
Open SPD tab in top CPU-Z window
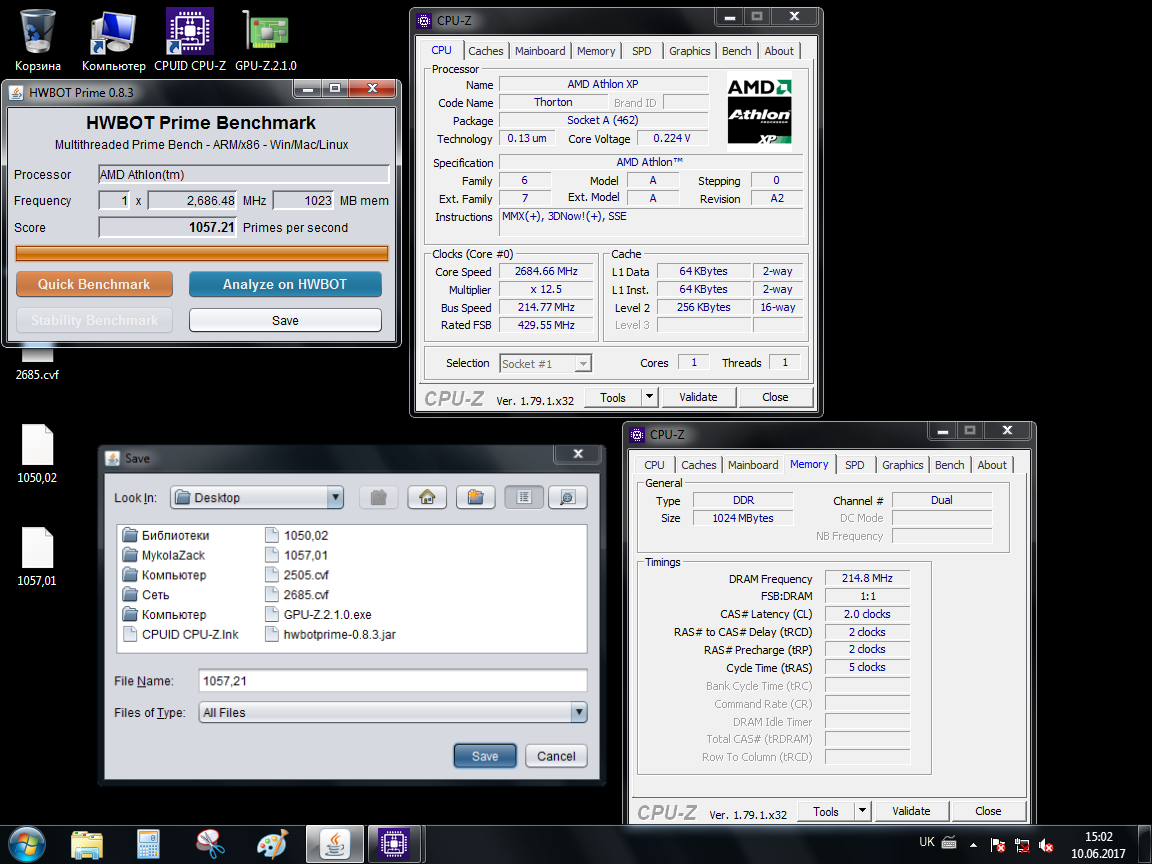click(641, 51)
